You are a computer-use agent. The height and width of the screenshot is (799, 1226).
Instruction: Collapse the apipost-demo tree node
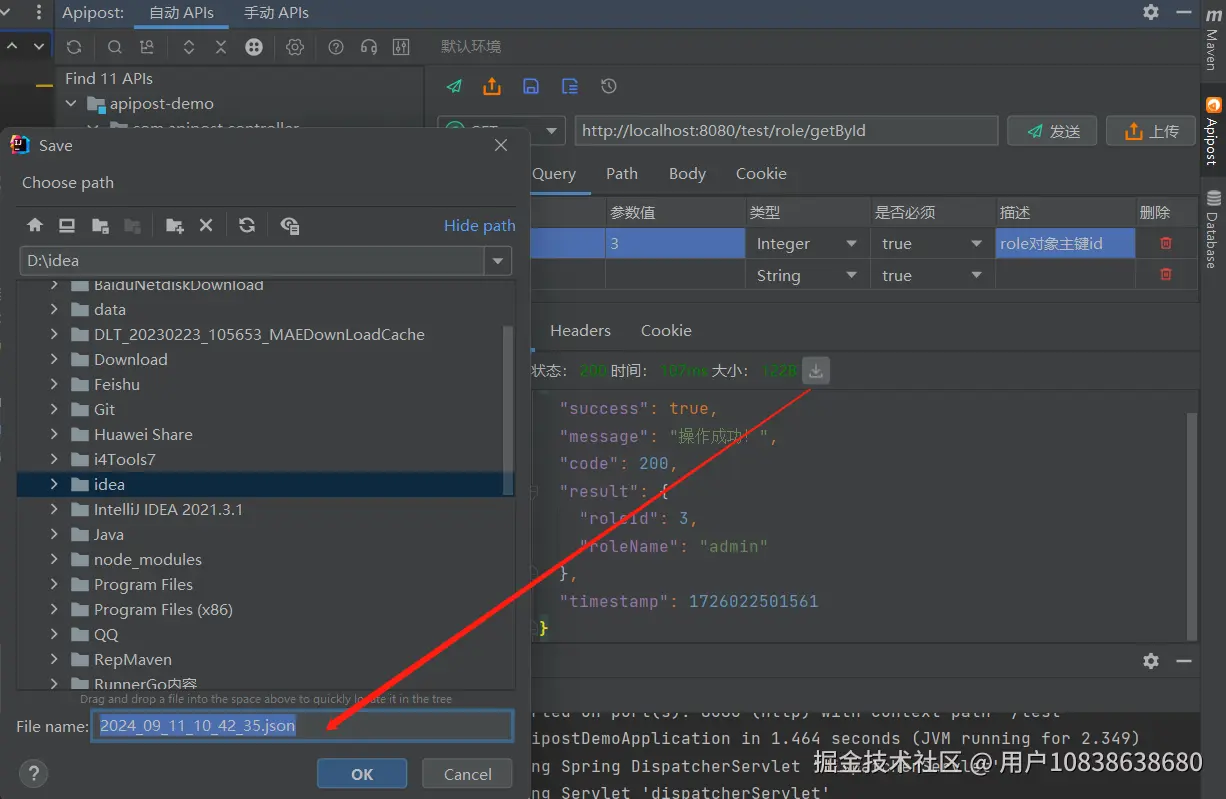coord(71,104)
